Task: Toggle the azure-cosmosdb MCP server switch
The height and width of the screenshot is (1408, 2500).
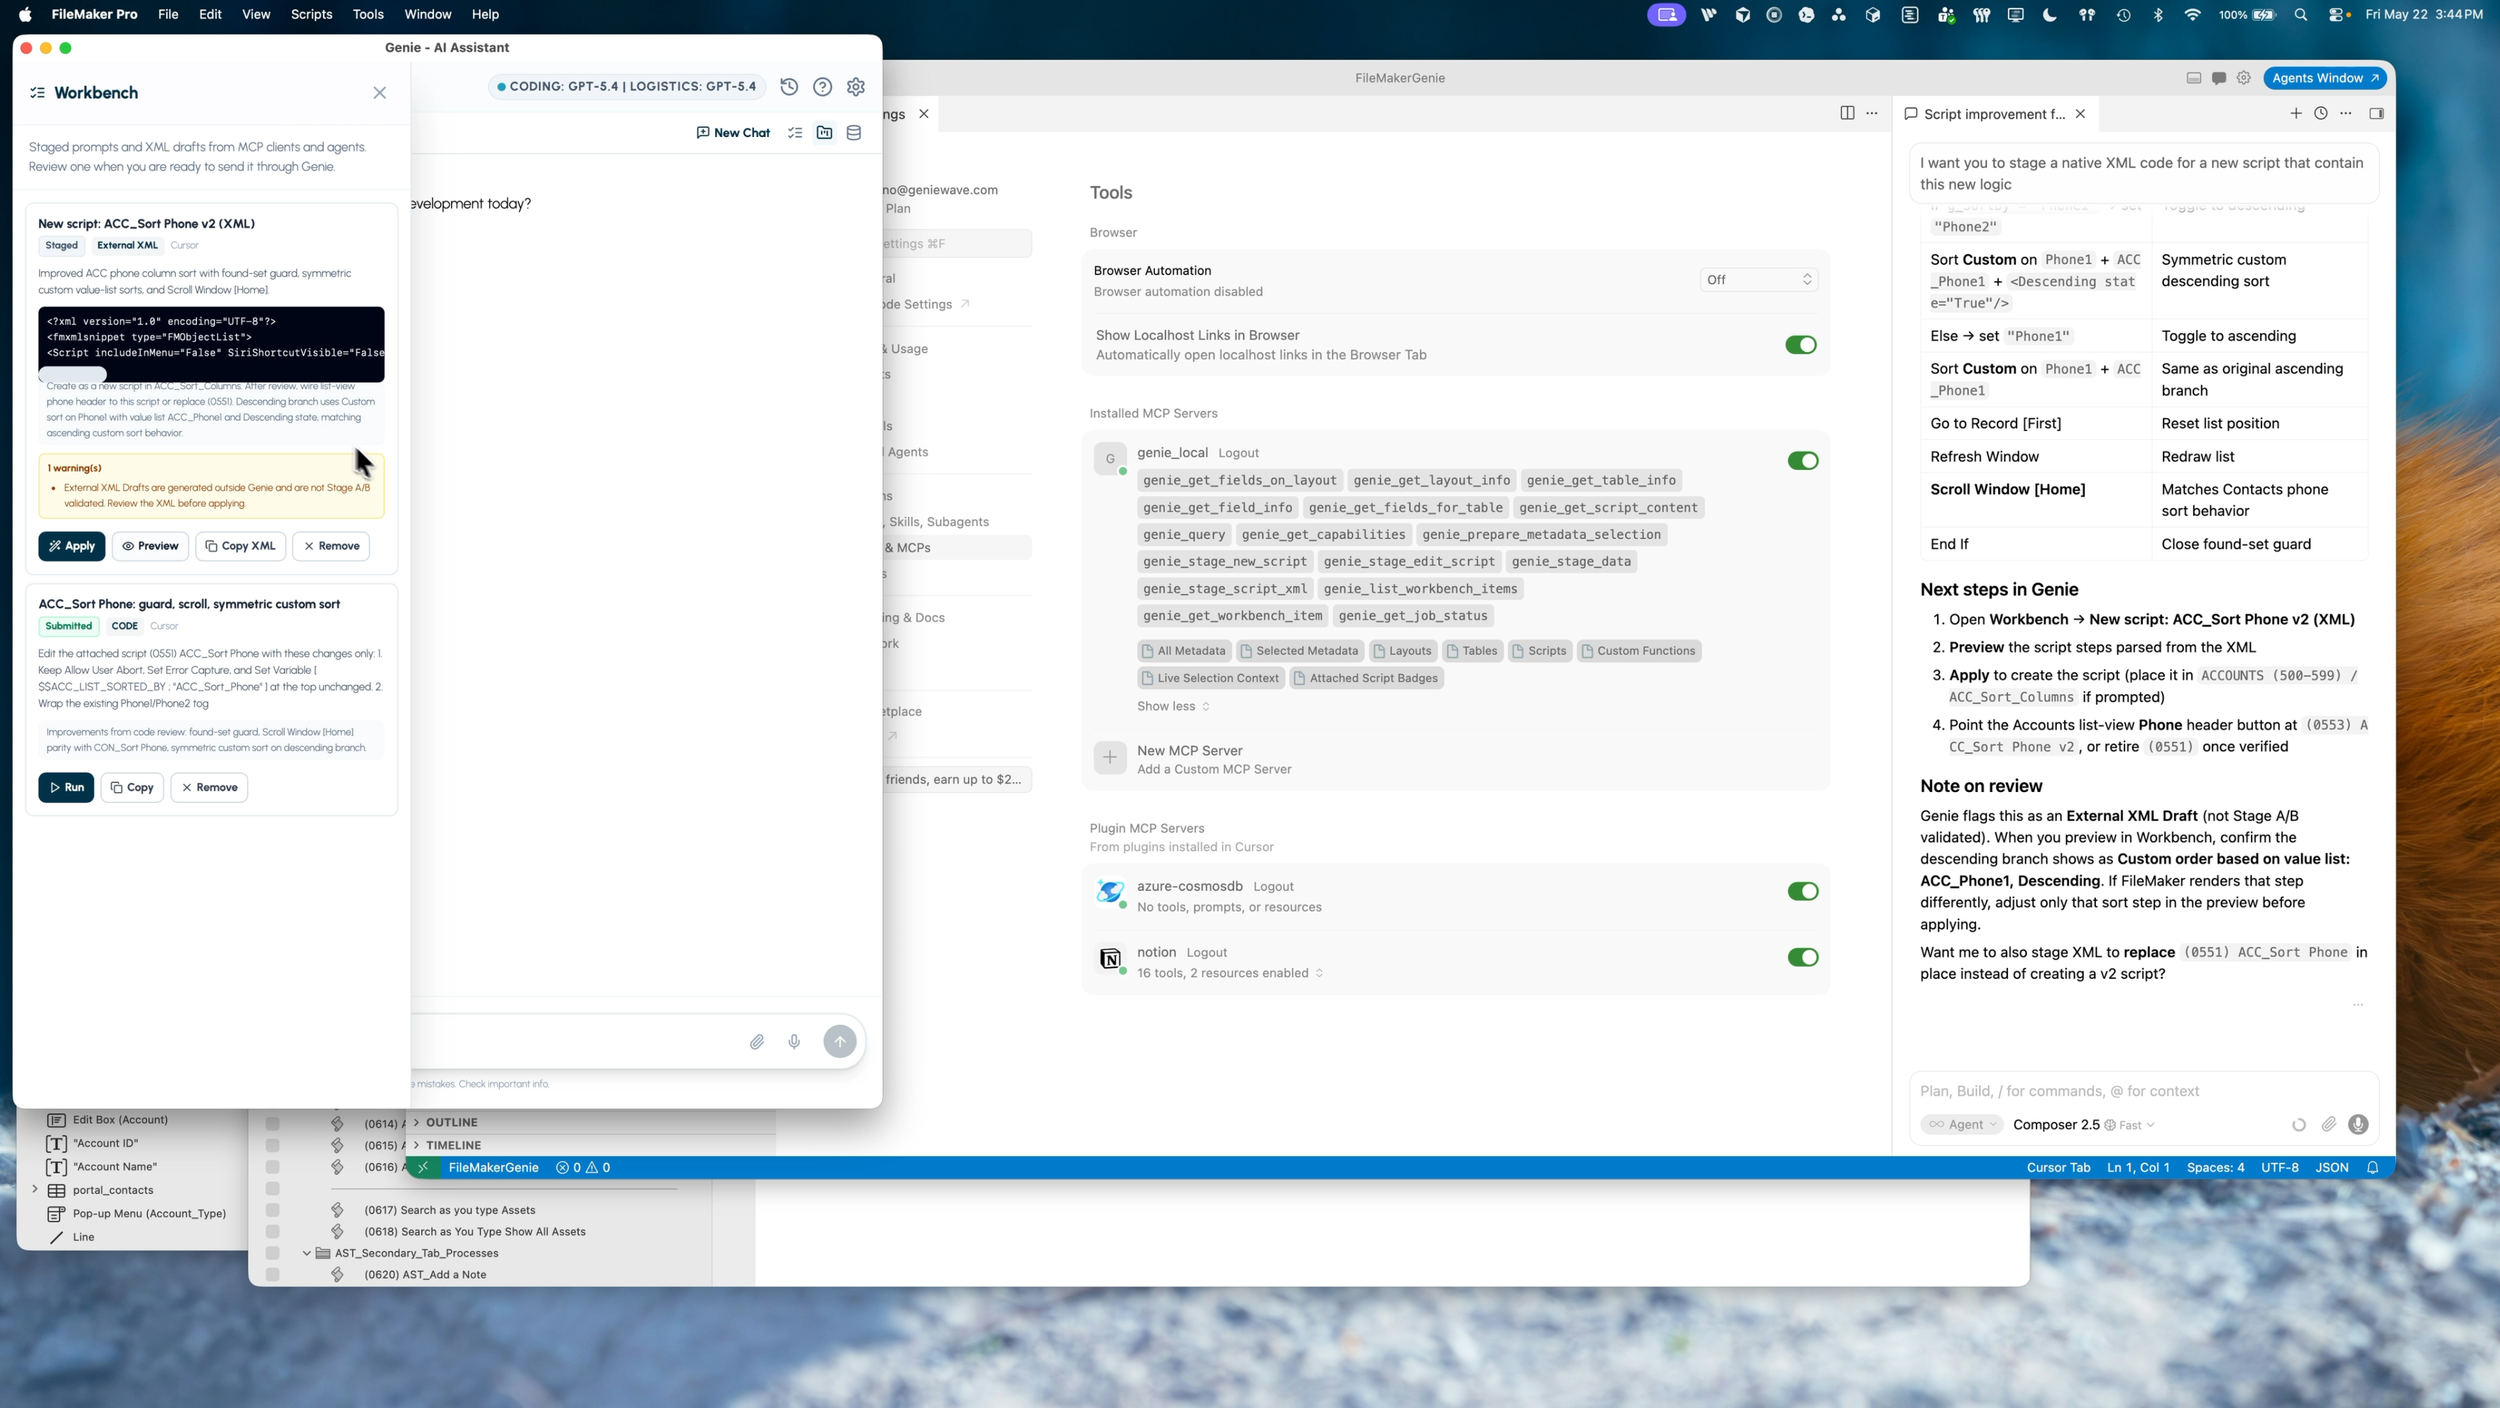Action: [x=1802, y=892]
